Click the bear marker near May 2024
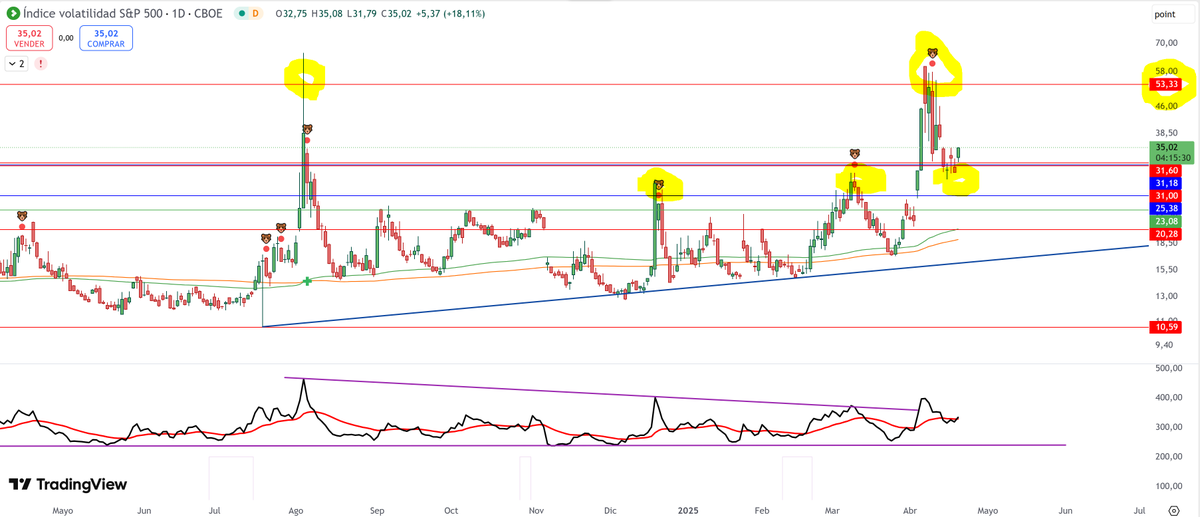1200x517 pixels. (x=21, y=215)
